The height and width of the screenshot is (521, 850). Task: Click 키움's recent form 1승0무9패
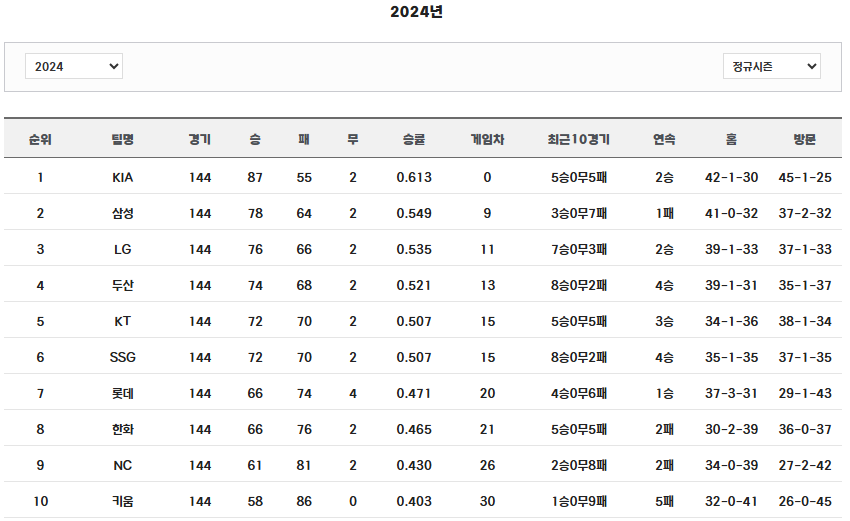579,501
